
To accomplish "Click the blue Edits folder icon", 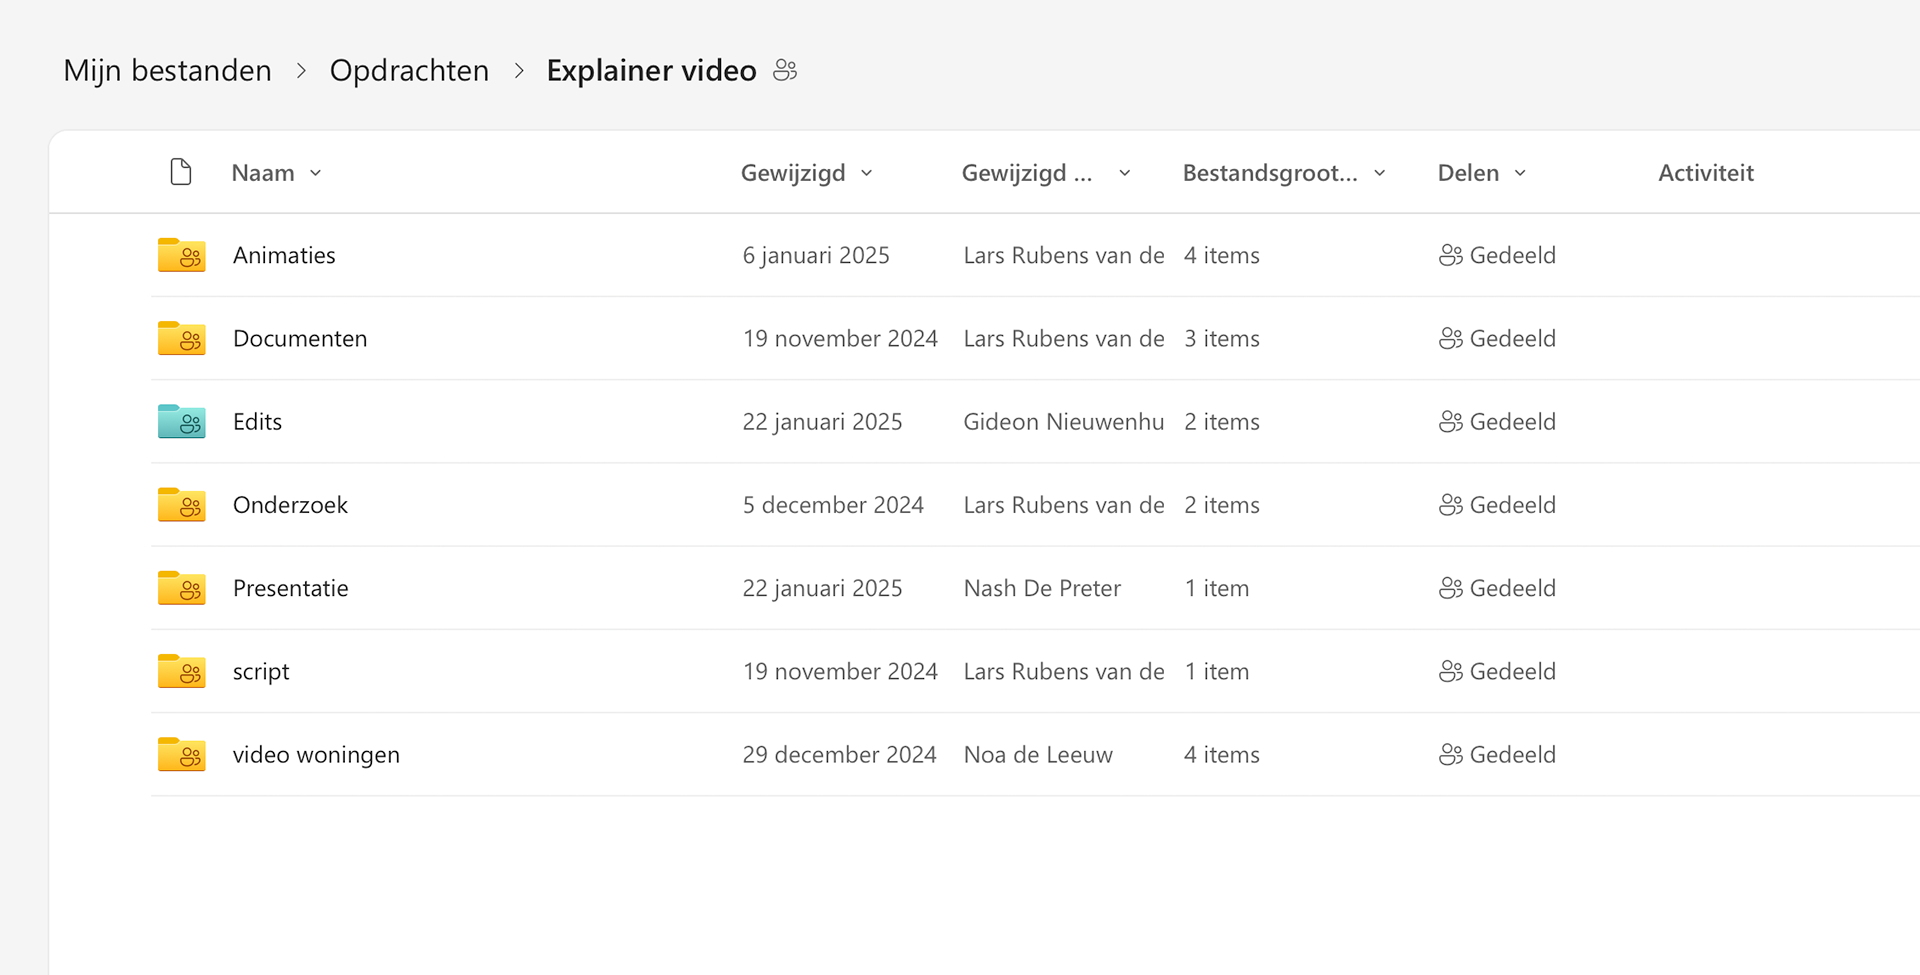I will (181, 421).
